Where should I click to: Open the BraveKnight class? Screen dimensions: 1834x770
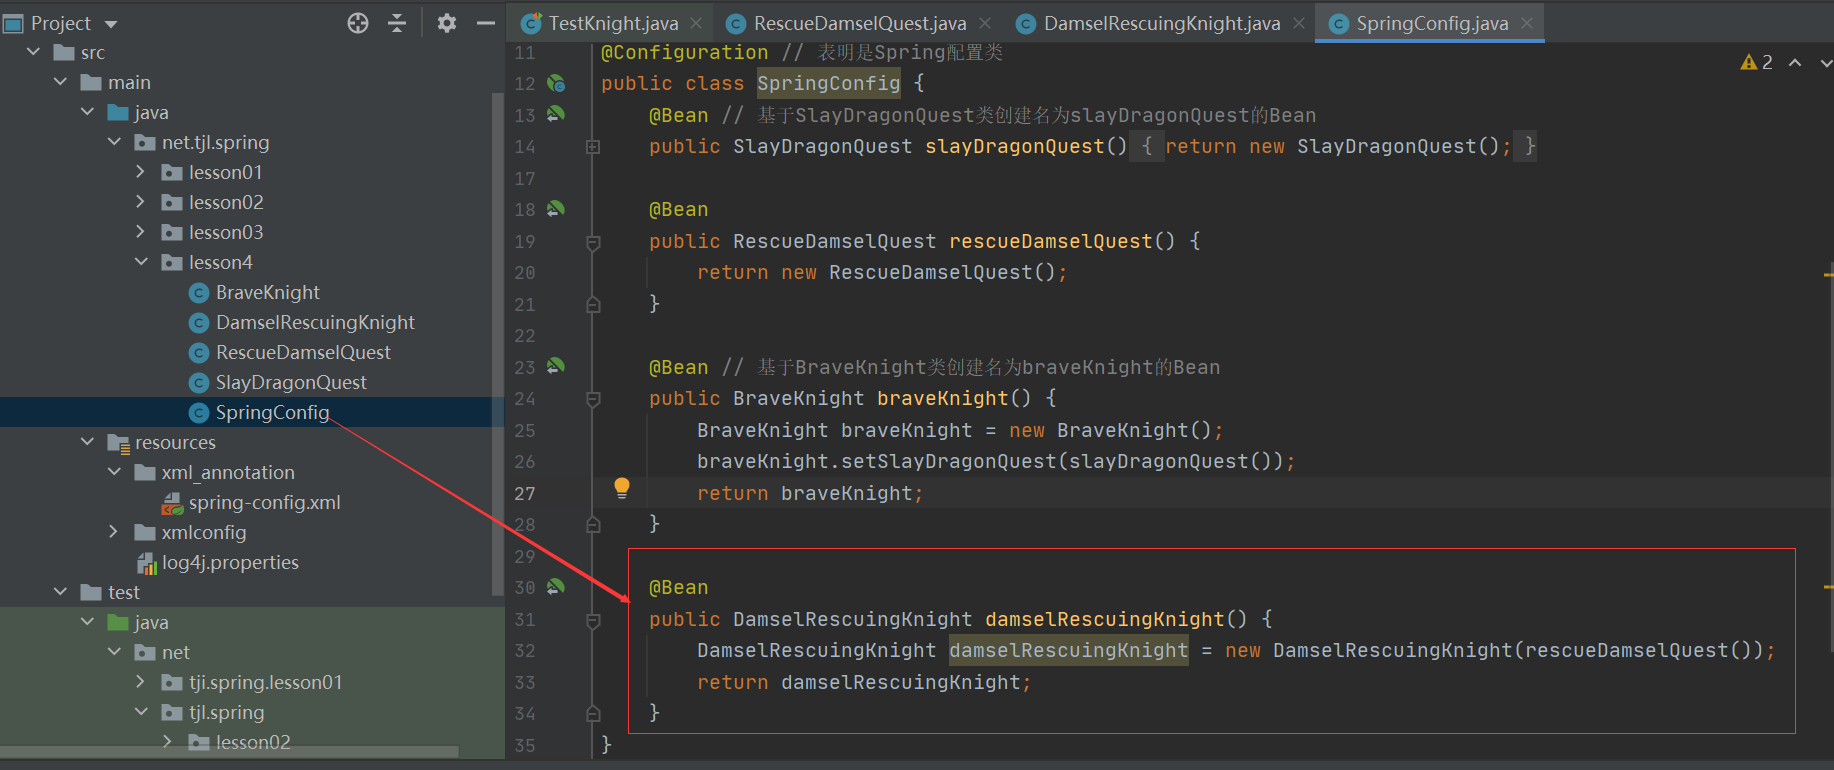point(268,292)
